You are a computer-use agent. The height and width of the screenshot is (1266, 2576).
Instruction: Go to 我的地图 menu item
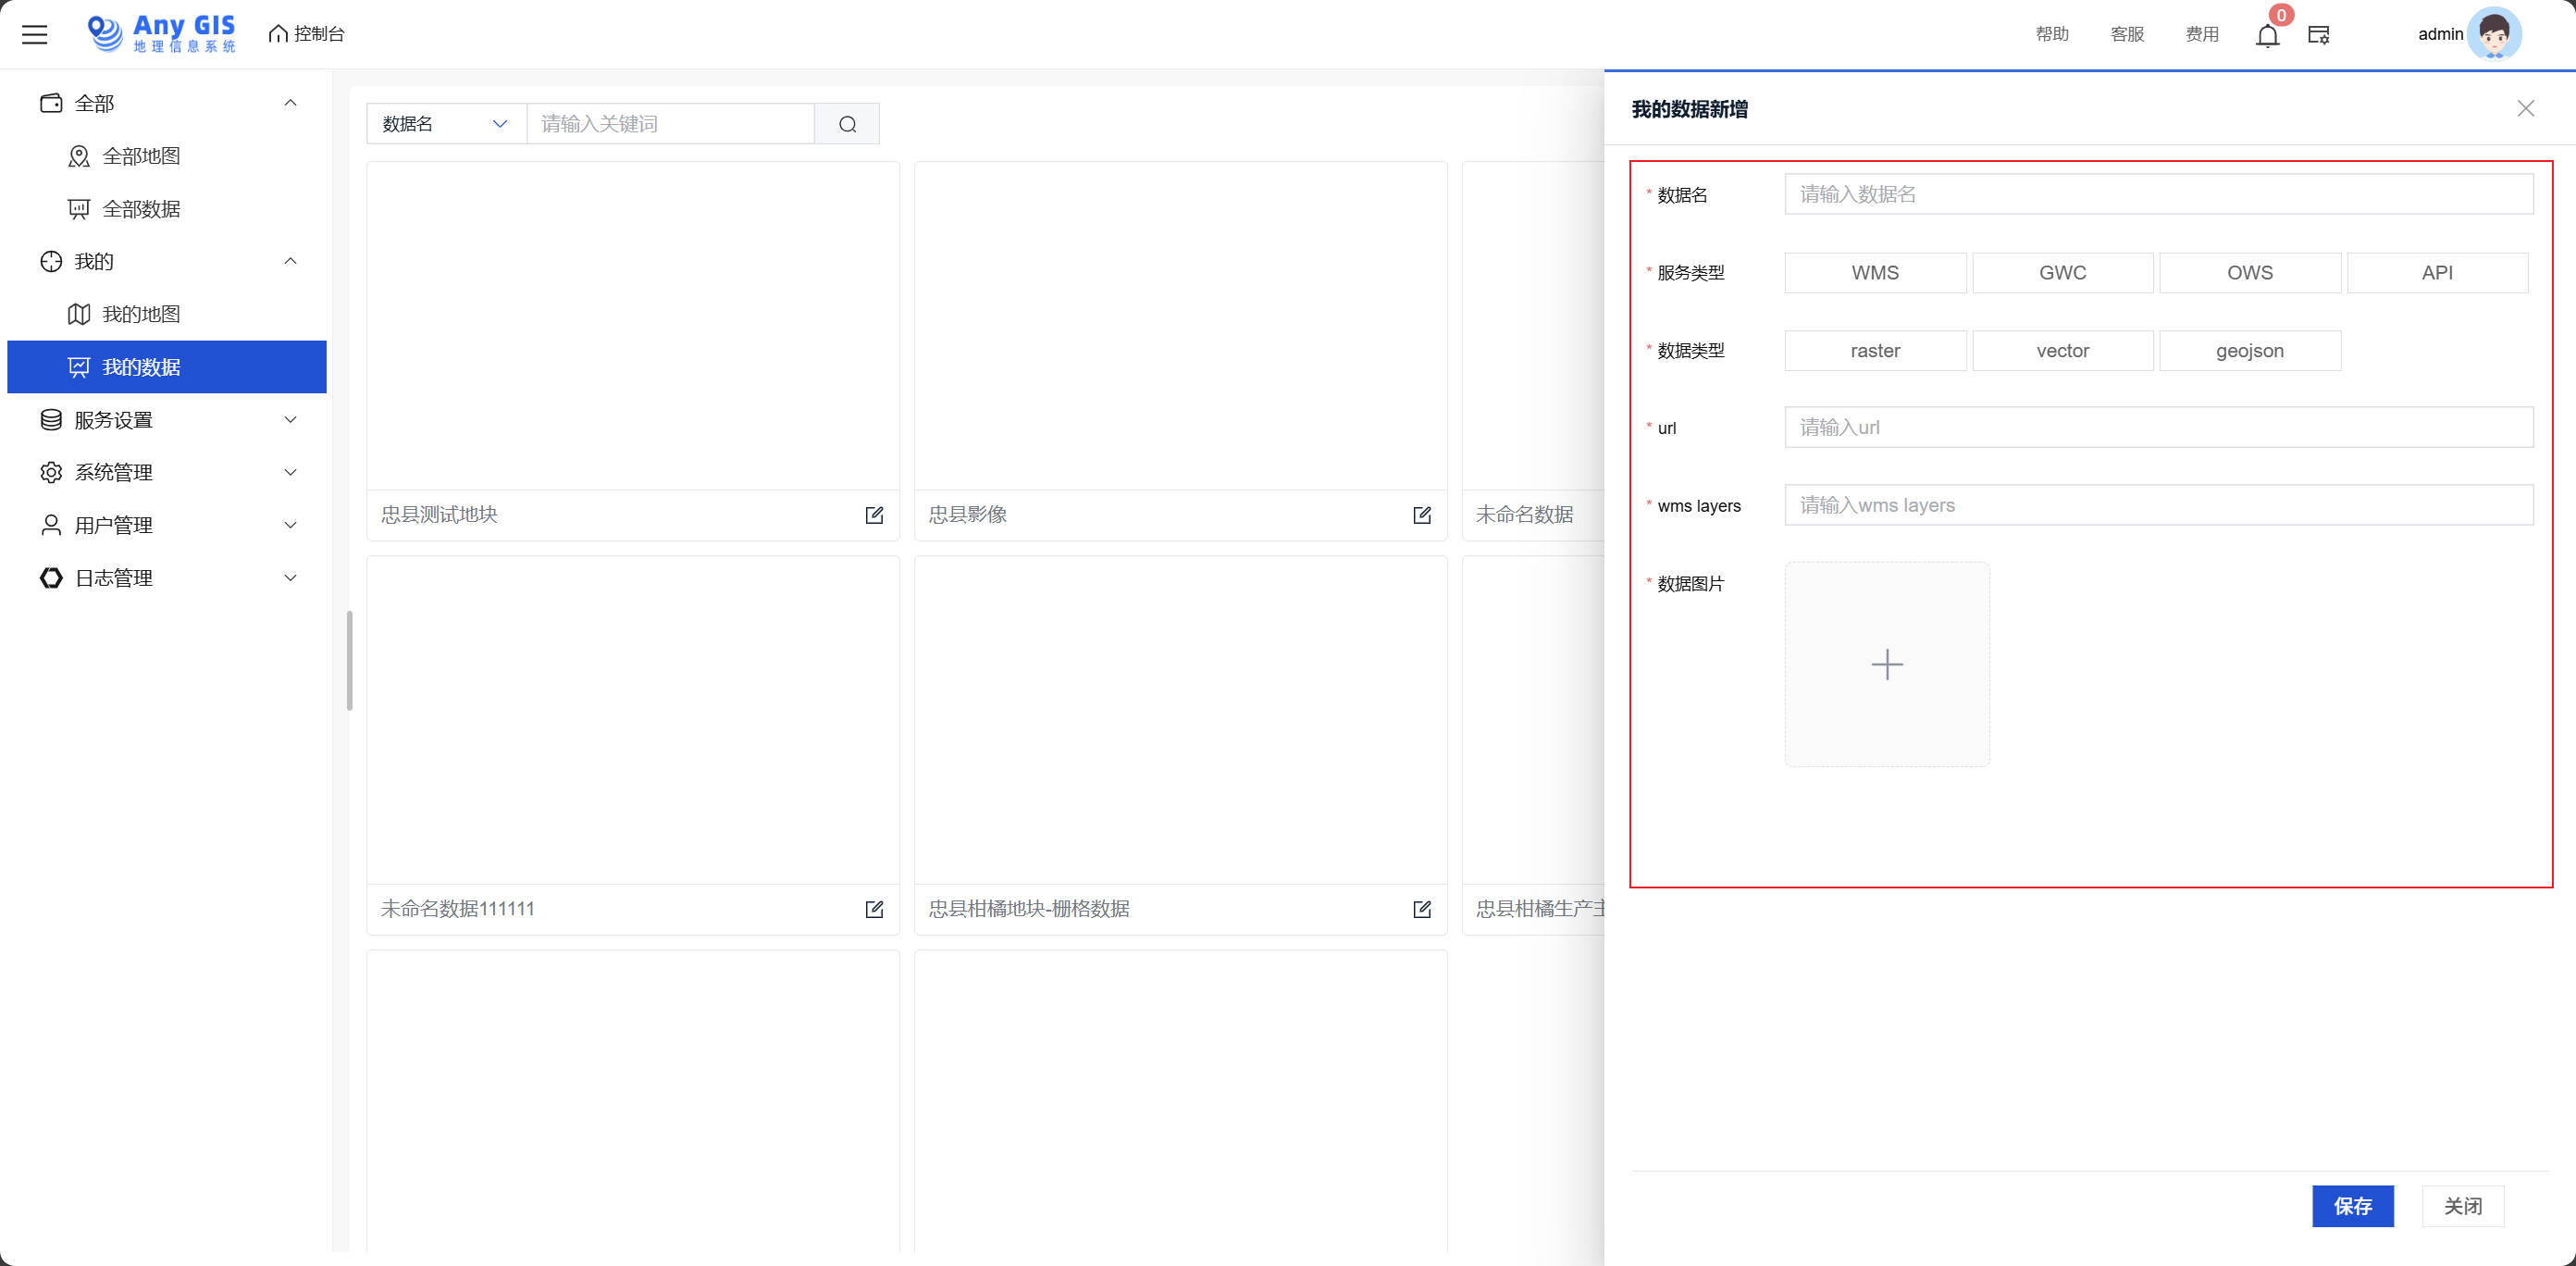(141, 314)
